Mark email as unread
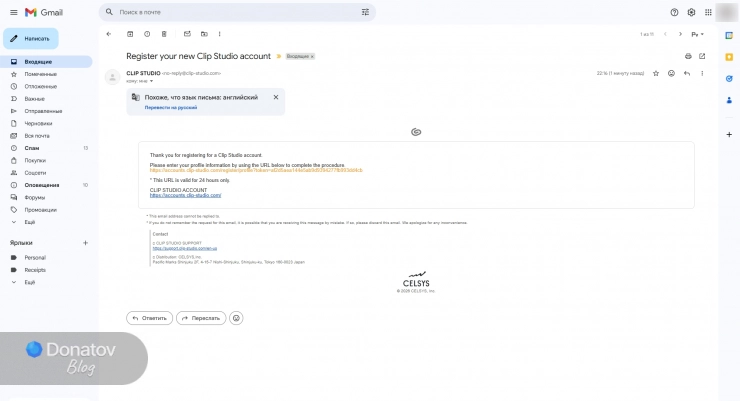 pyautogui.click(x=187, y=34)
